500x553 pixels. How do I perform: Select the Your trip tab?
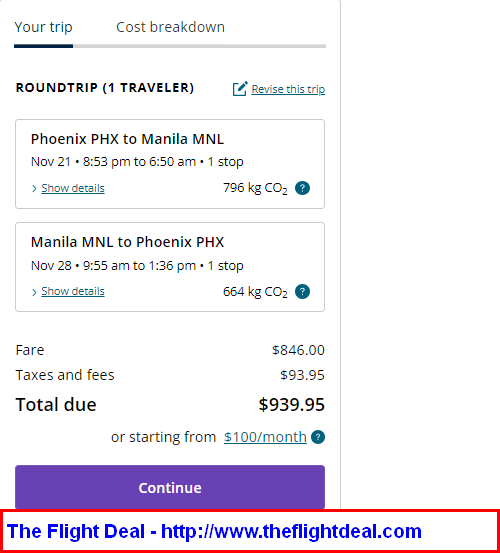pos(43,27)
